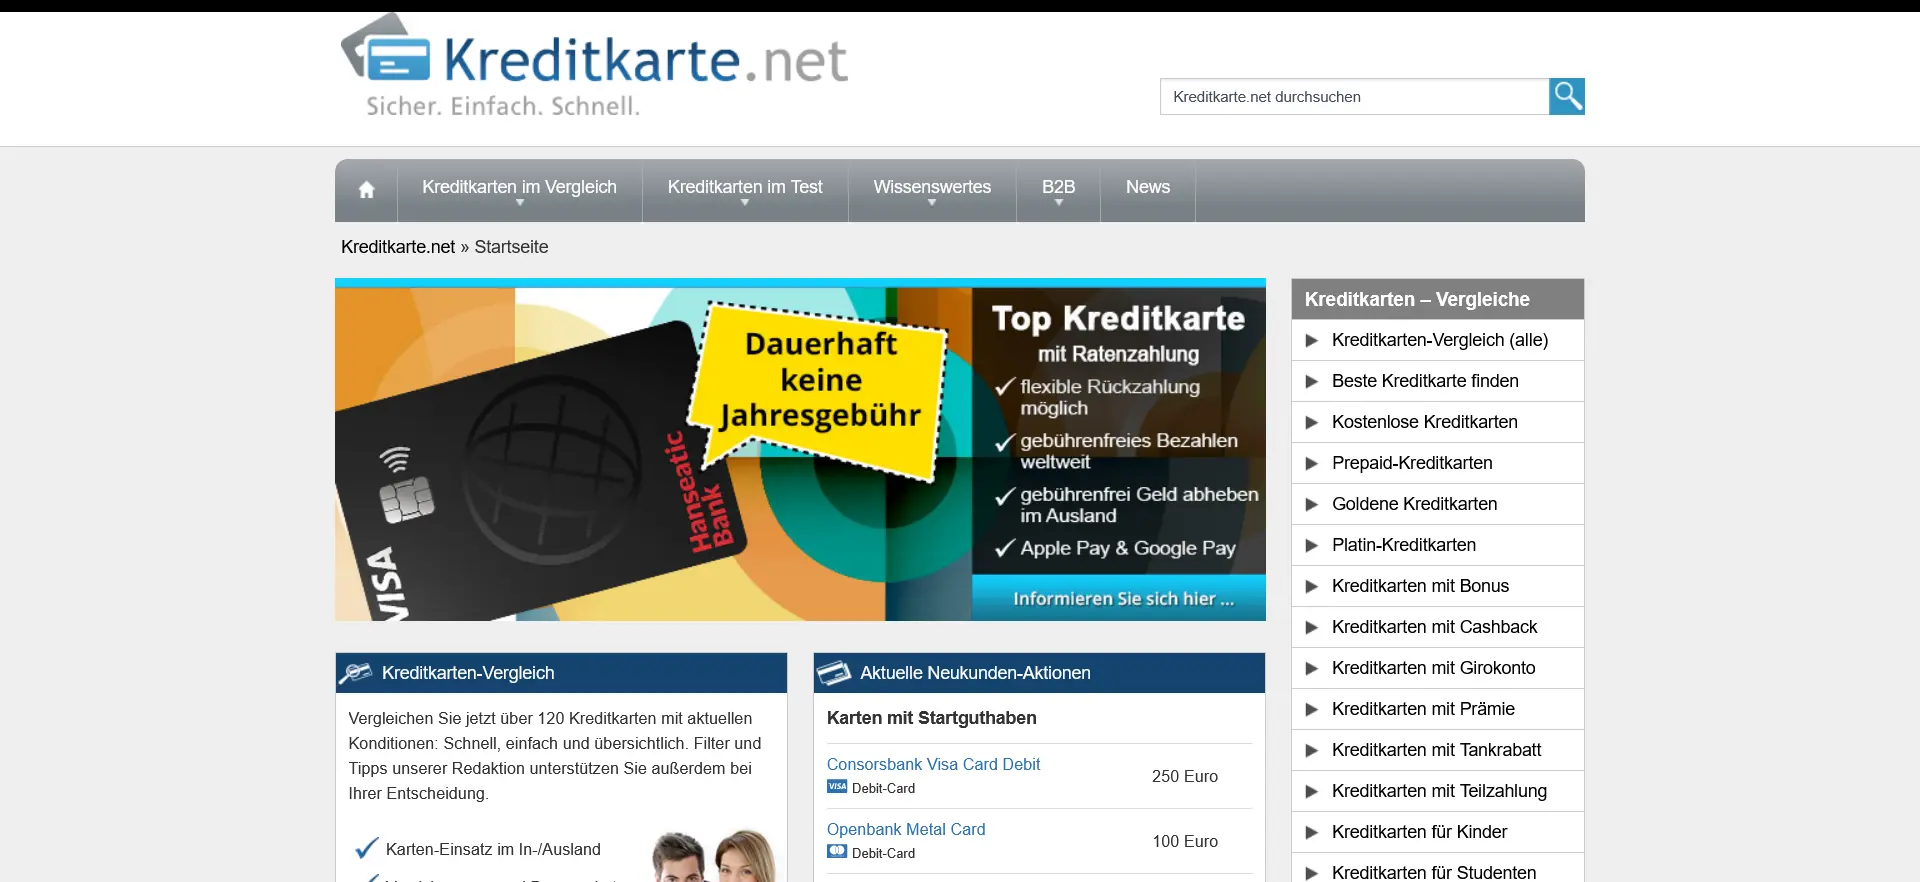Viewport: 1920px width, 882px height.
Task: Click the arrow icon beside Prepaid-Kreditkarten
Action: tap(1312, 463)
